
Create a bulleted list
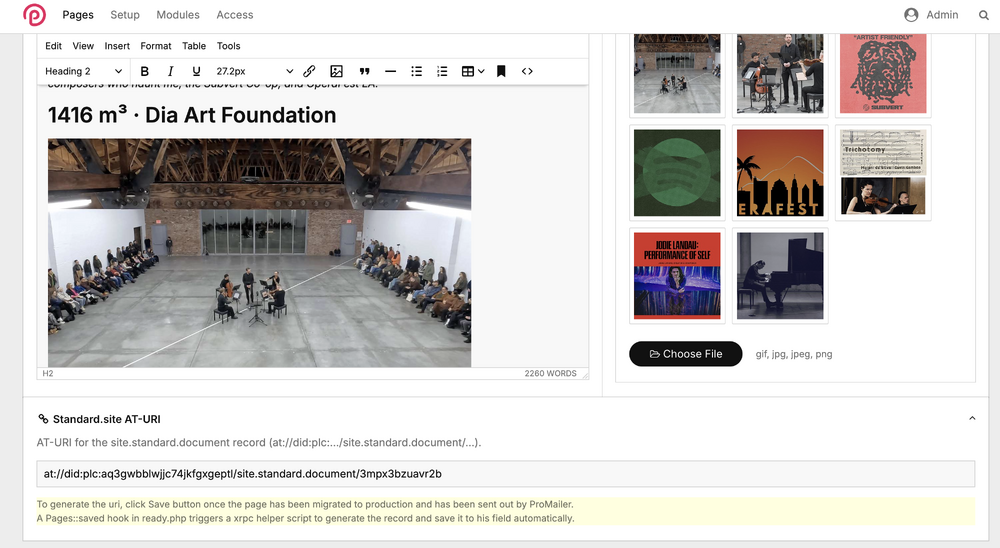coord(416,71)
